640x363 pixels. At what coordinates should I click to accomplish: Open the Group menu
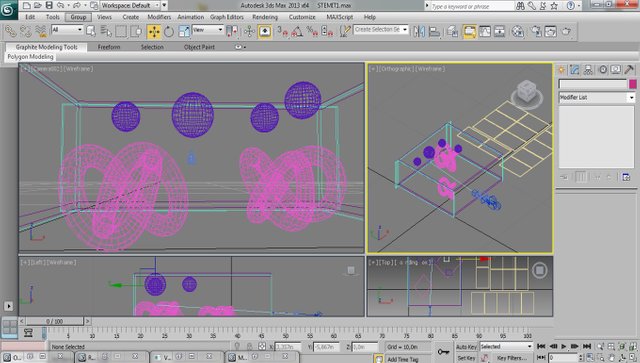click(78, 17)
